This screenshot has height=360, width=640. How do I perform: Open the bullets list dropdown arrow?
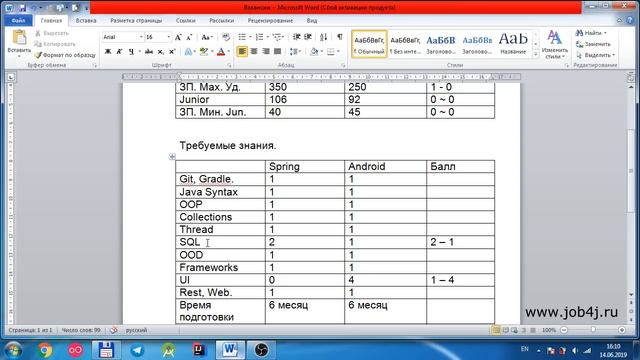[250, 37]
